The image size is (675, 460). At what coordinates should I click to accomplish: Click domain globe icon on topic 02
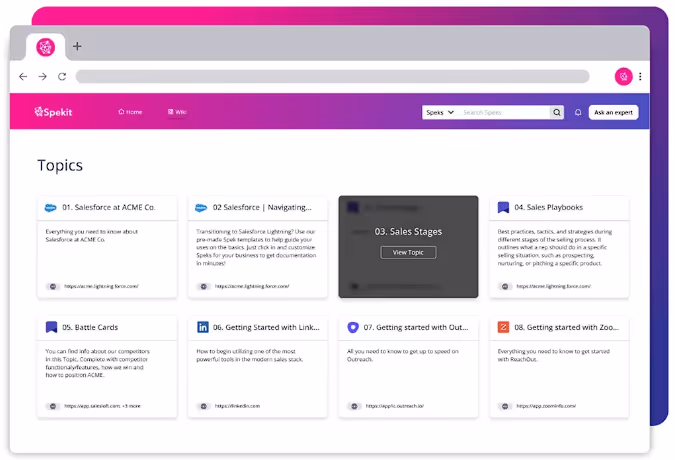[204, 286]
